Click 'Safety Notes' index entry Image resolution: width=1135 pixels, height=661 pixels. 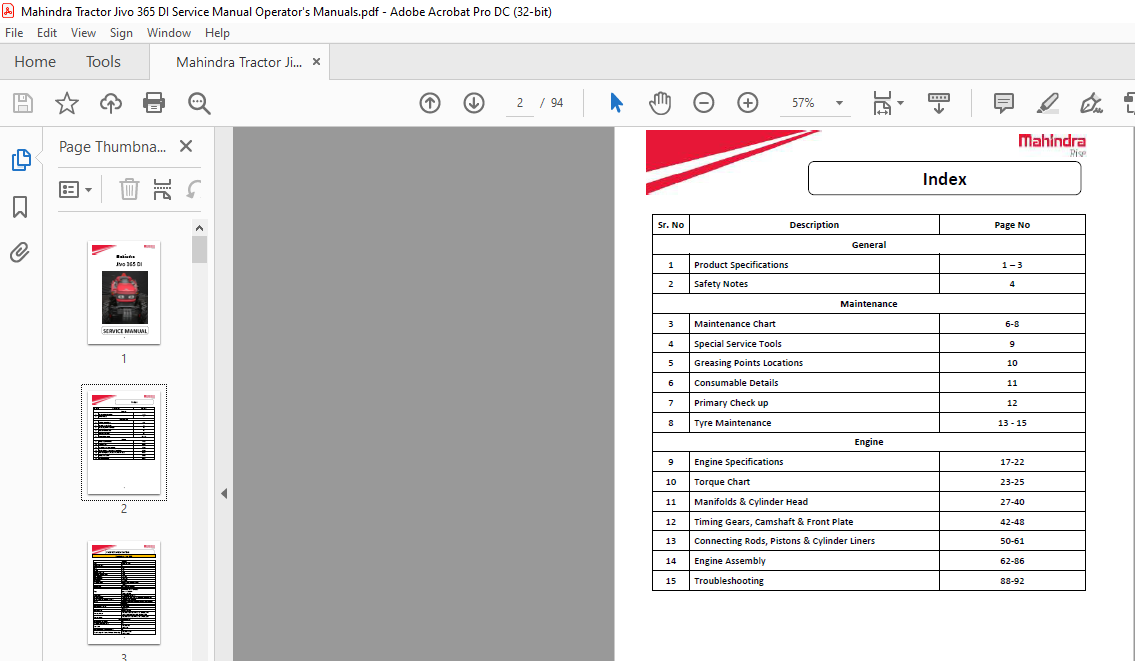click(x=720, y=284)
